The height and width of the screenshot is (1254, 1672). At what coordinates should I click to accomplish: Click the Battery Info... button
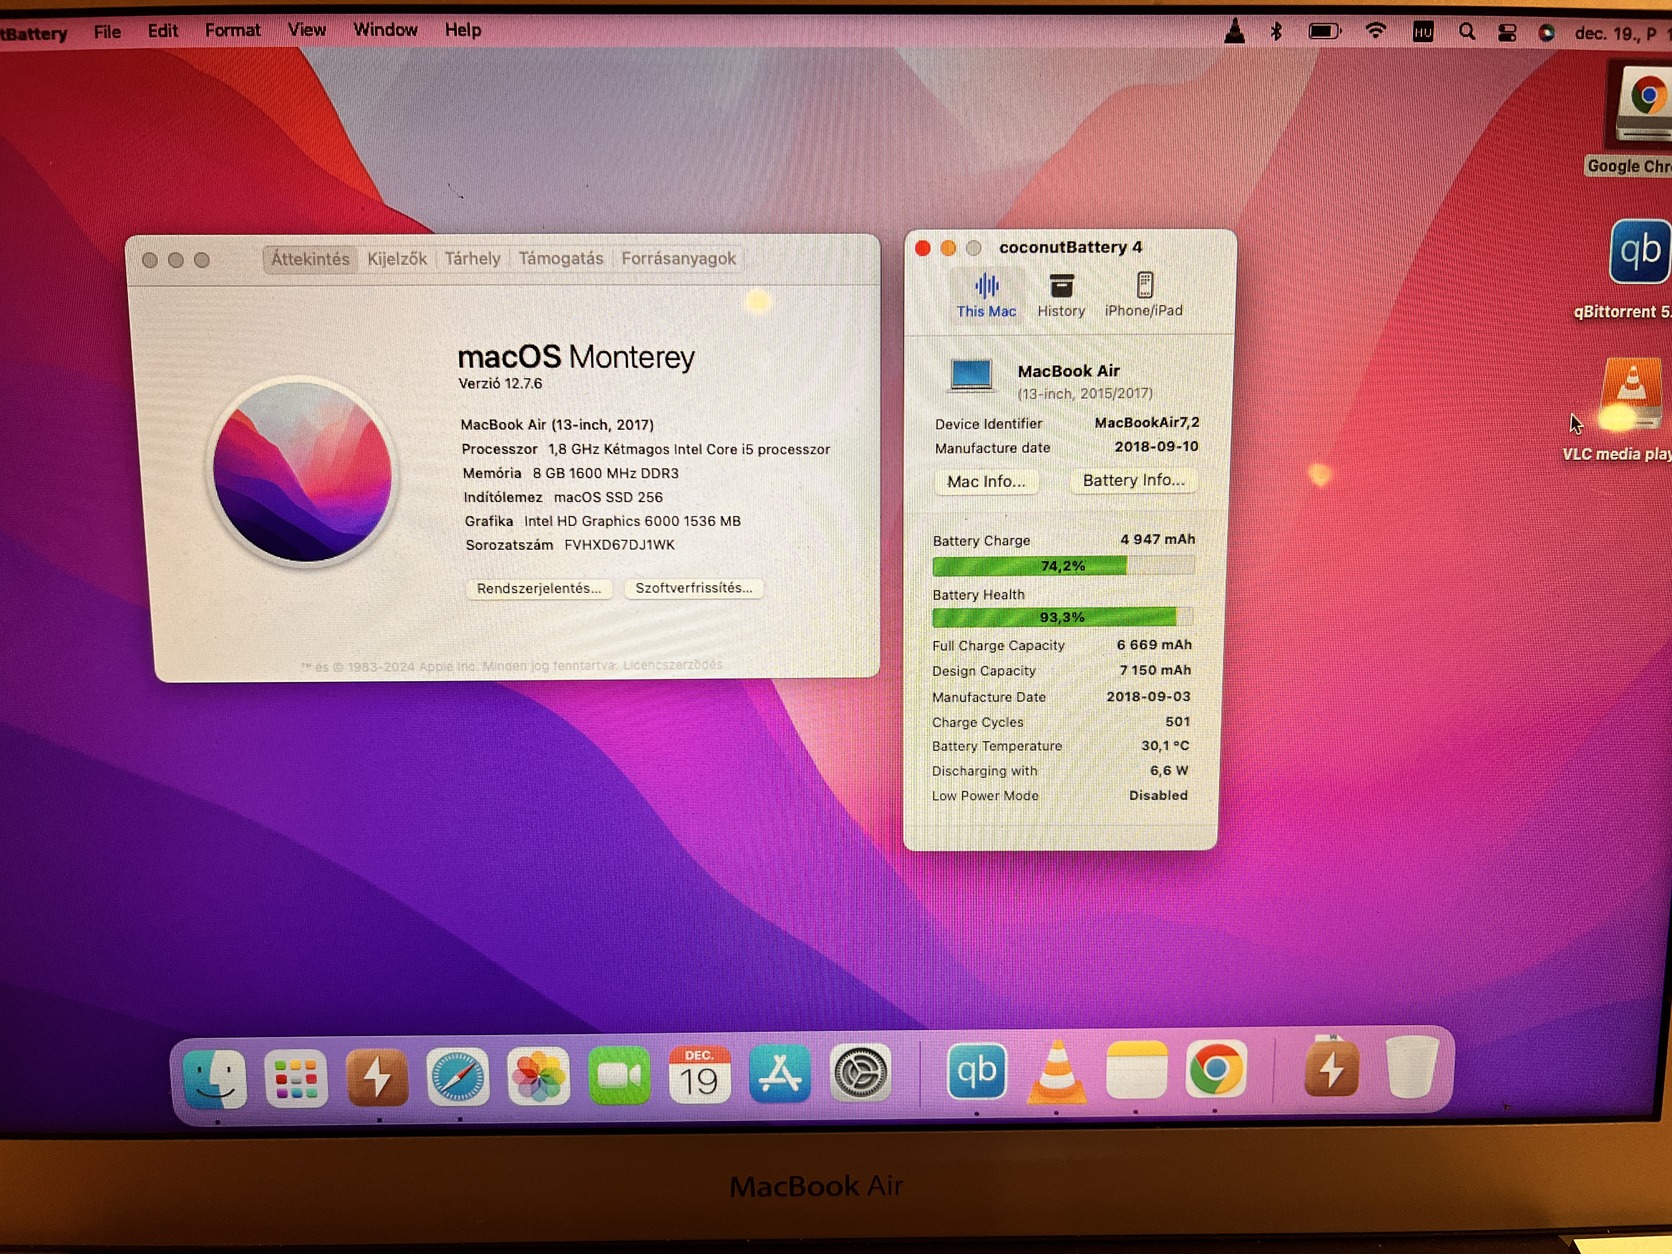point(1134,480)
